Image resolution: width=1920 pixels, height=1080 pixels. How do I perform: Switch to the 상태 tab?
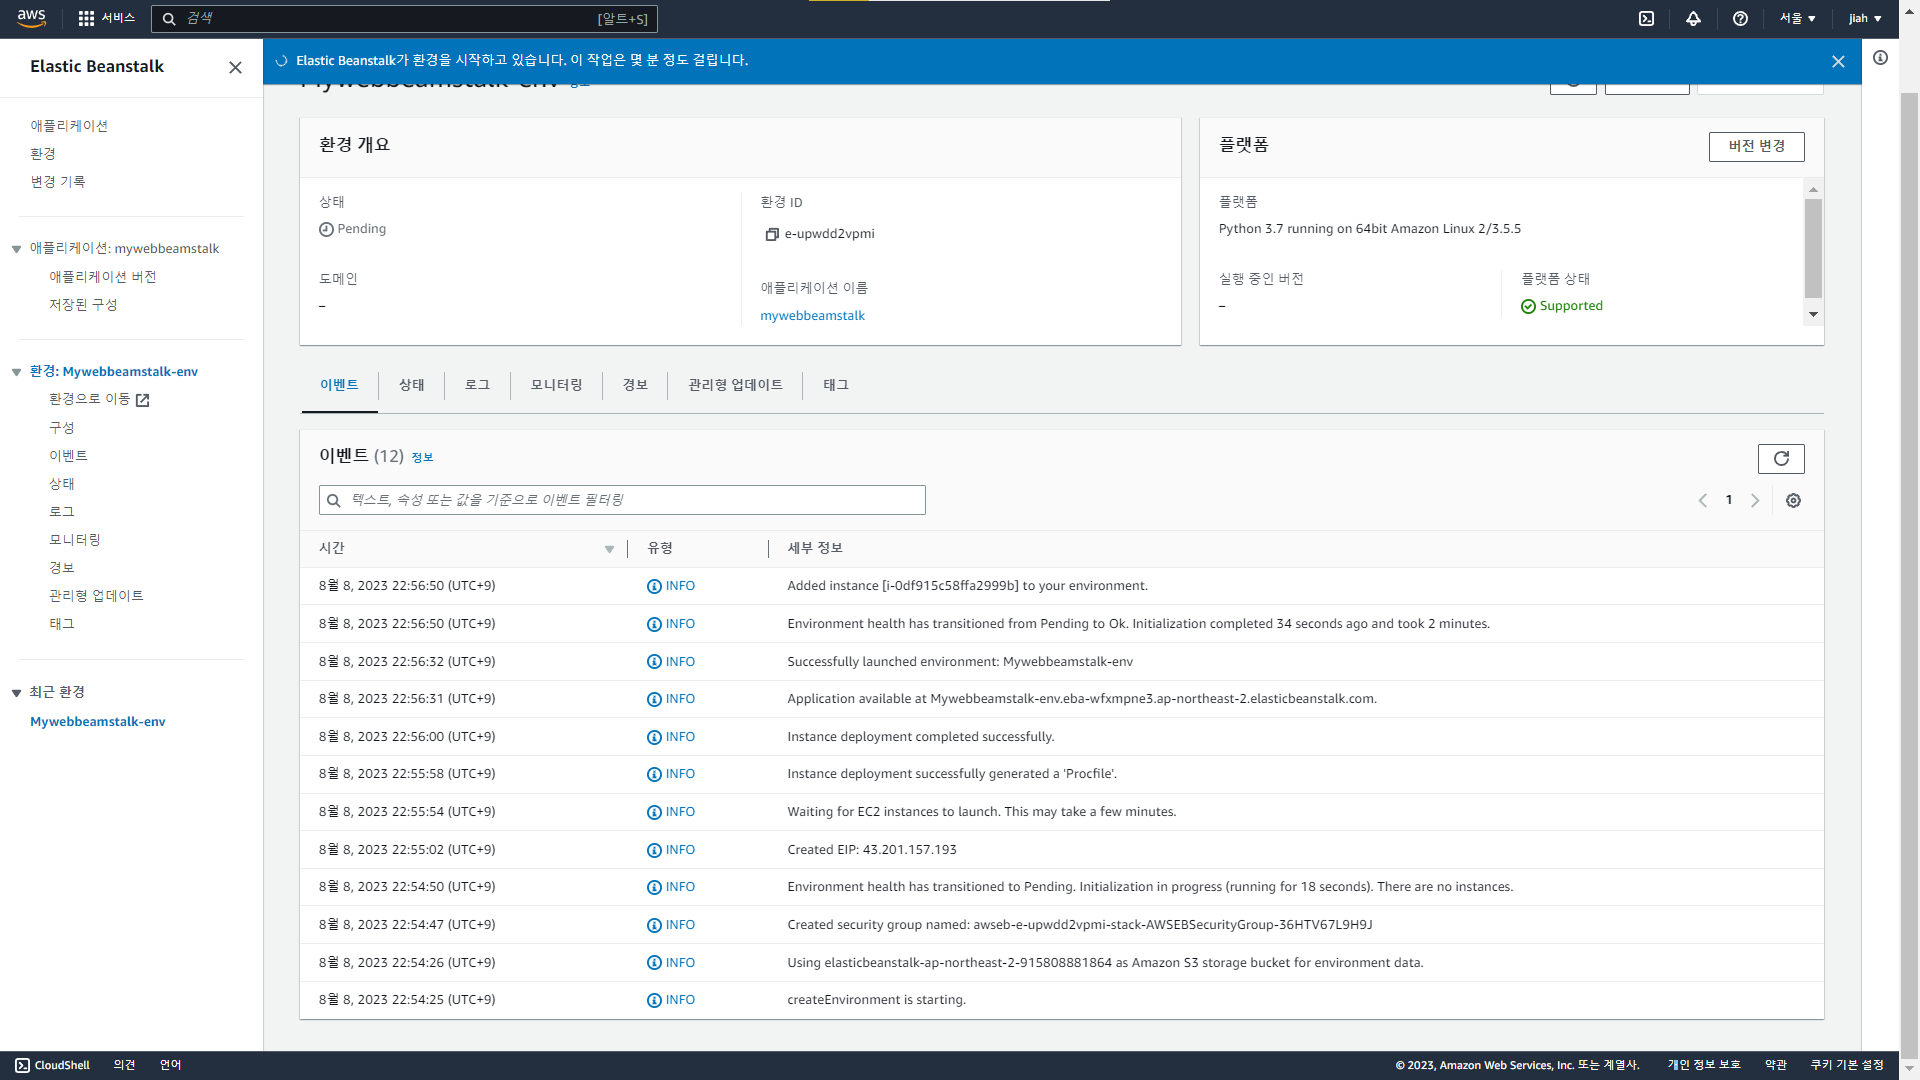[412, 385]
